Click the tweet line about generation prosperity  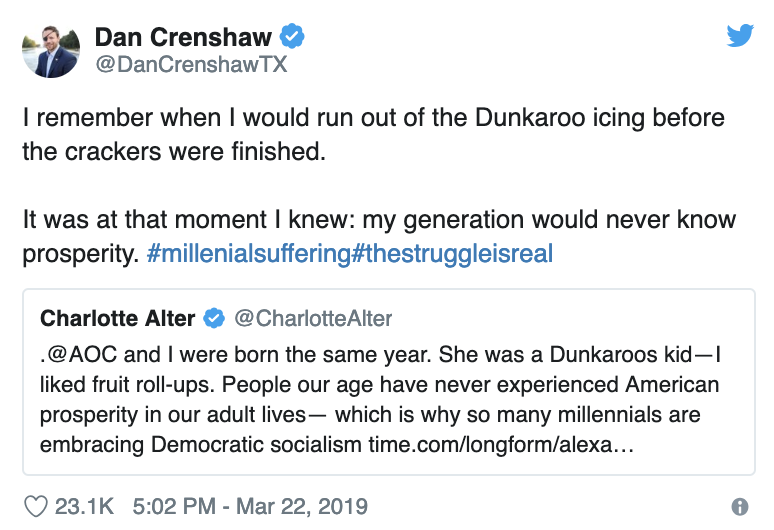(x=379, y=236)
